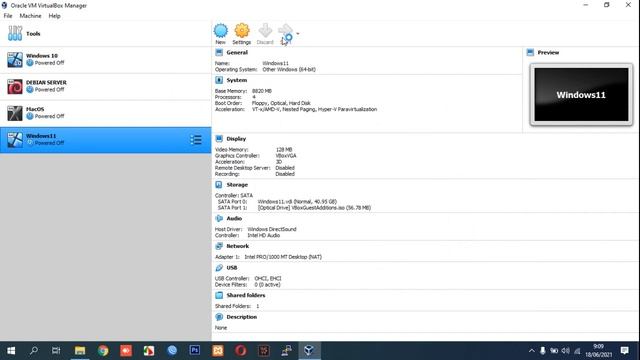Click the Audio section speaker icon
Viewport: 640px width, 360px height.
(x=219, y=218)
